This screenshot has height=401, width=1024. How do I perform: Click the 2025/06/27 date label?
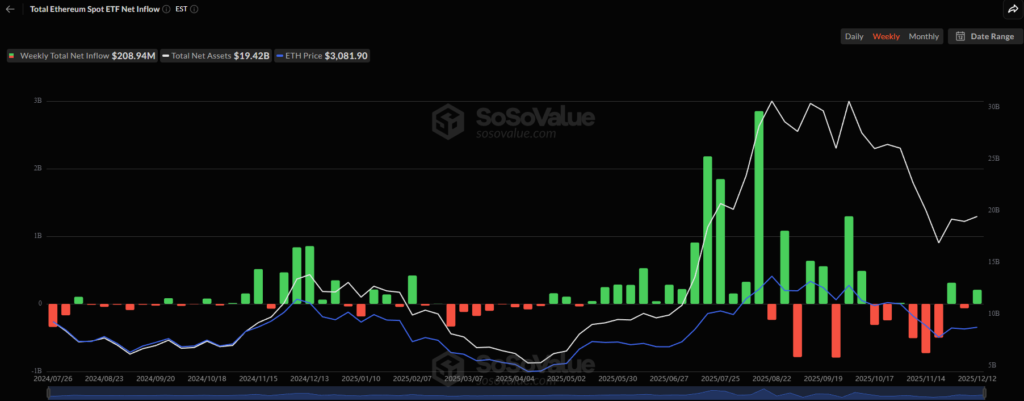click(x=669, y=378)
